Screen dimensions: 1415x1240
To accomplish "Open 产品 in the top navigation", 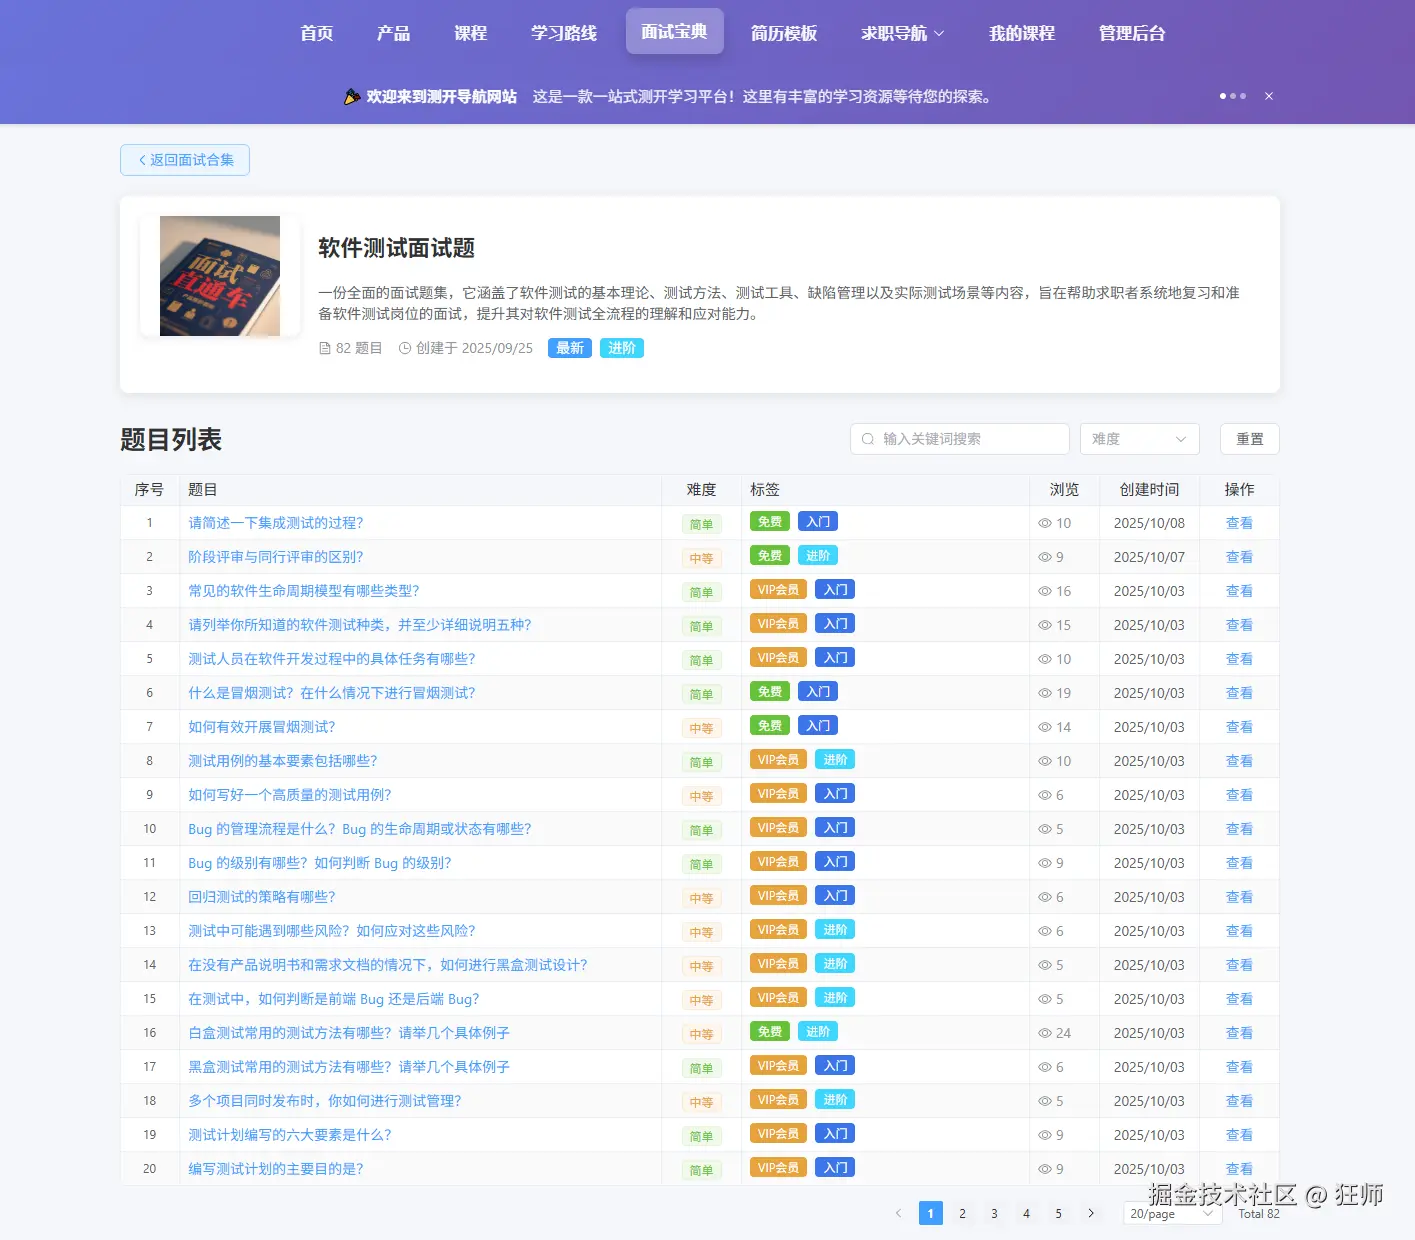I will pyautogui.click(x=393, y=33).
